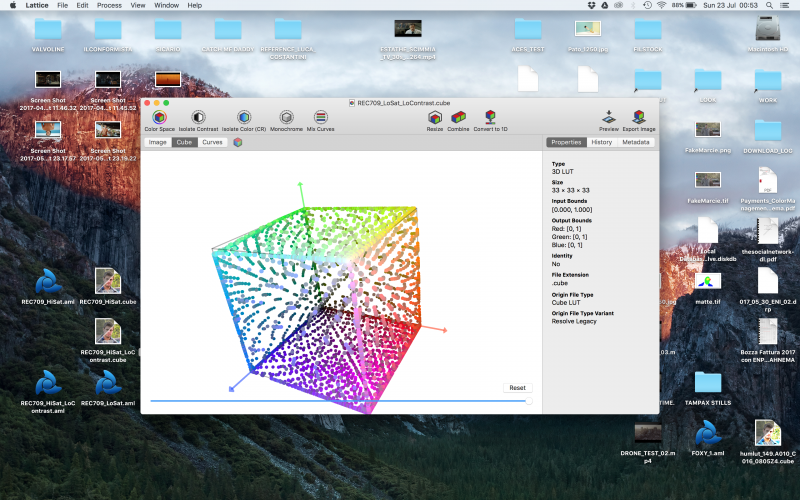
Task: Switch to the Curves view tab
Action: 212,143
